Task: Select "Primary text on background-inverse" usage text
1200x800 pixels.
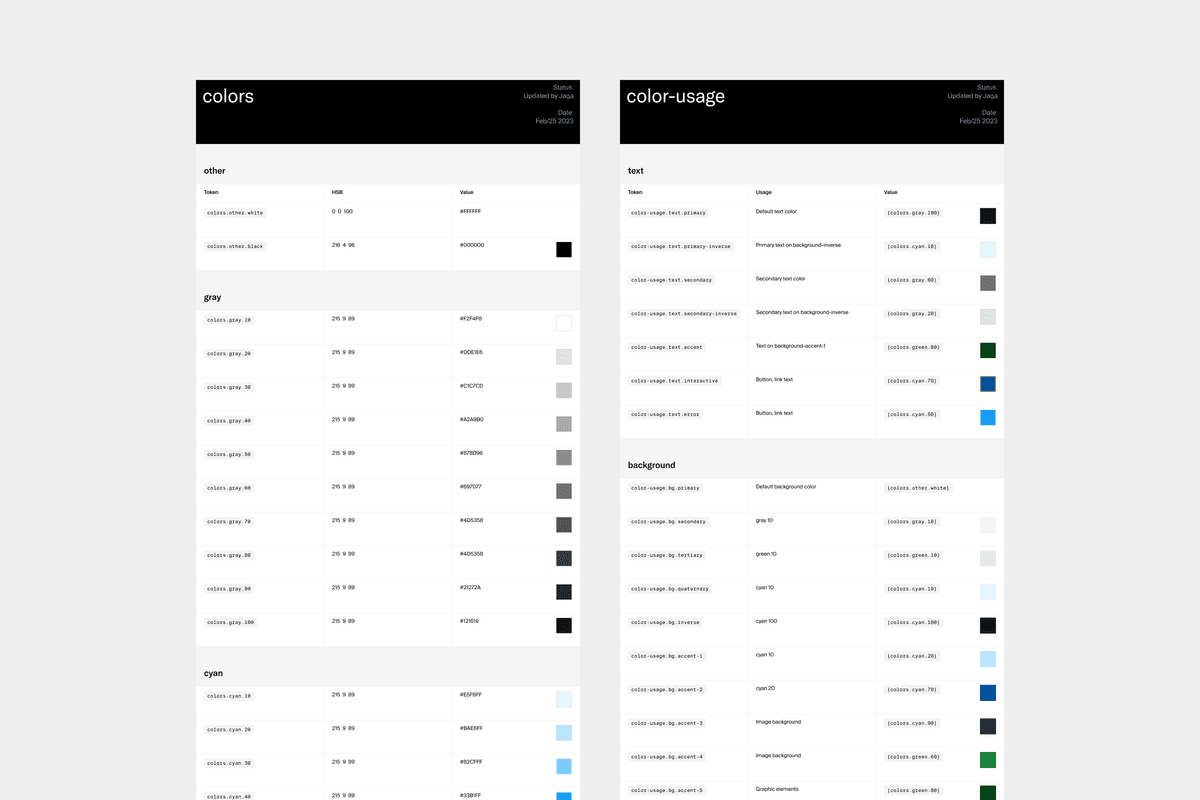Action: point(802,245)
